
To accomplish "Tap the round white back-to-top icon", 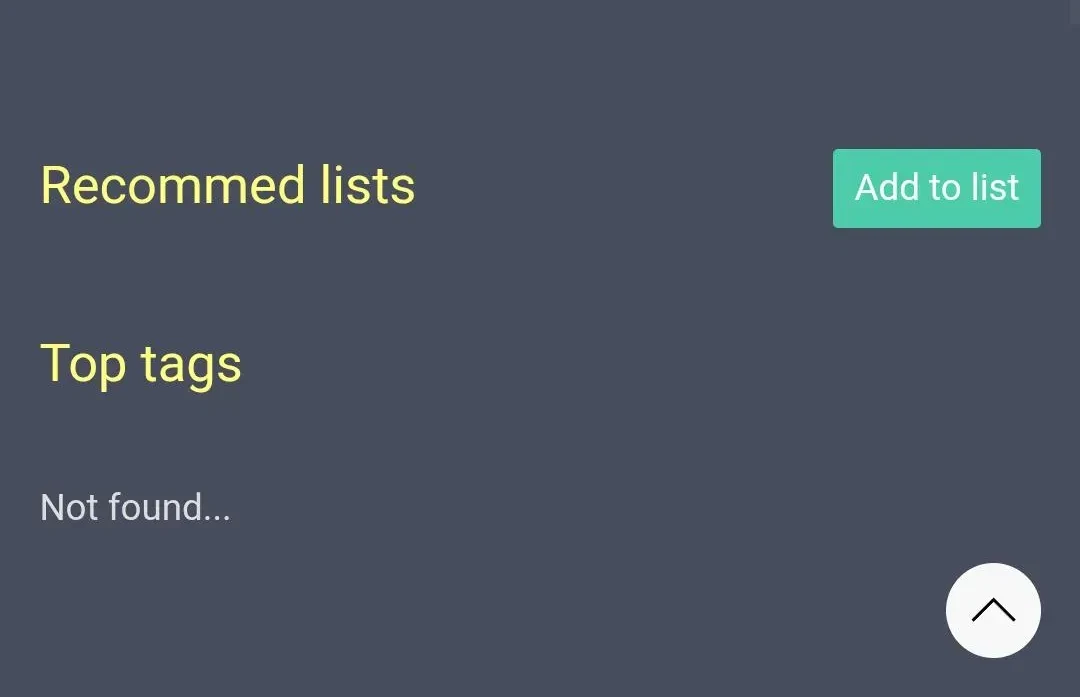I will [993, 610].
